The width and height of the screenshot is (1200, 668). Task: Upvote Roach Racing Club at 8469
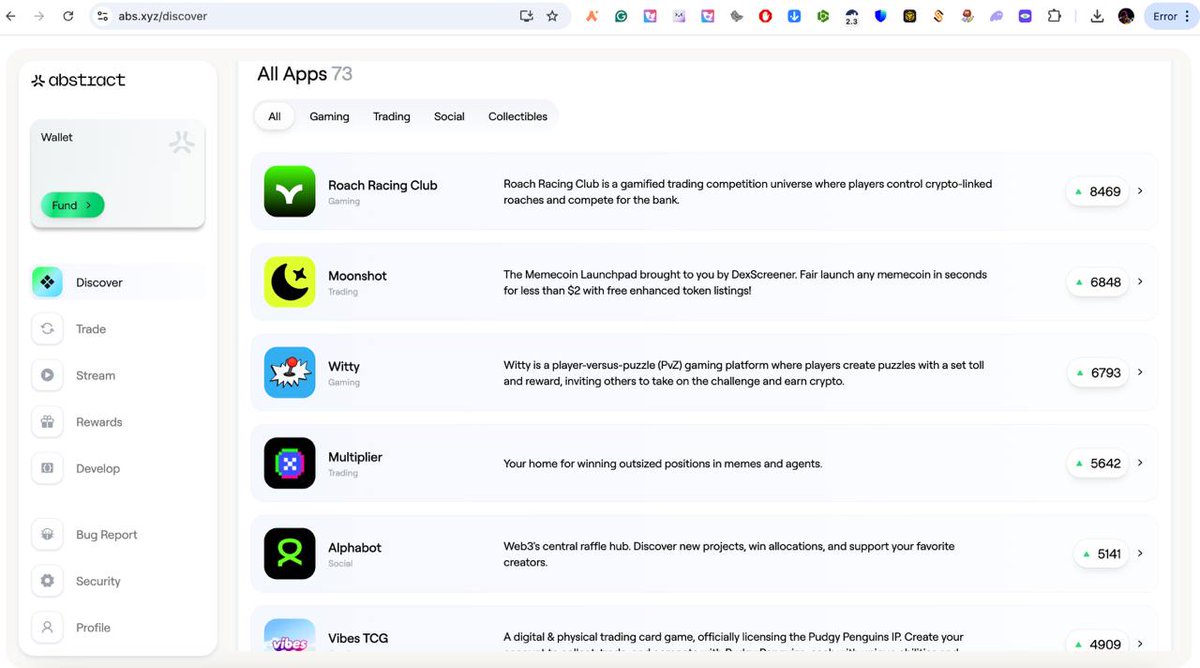[1097, 191]
